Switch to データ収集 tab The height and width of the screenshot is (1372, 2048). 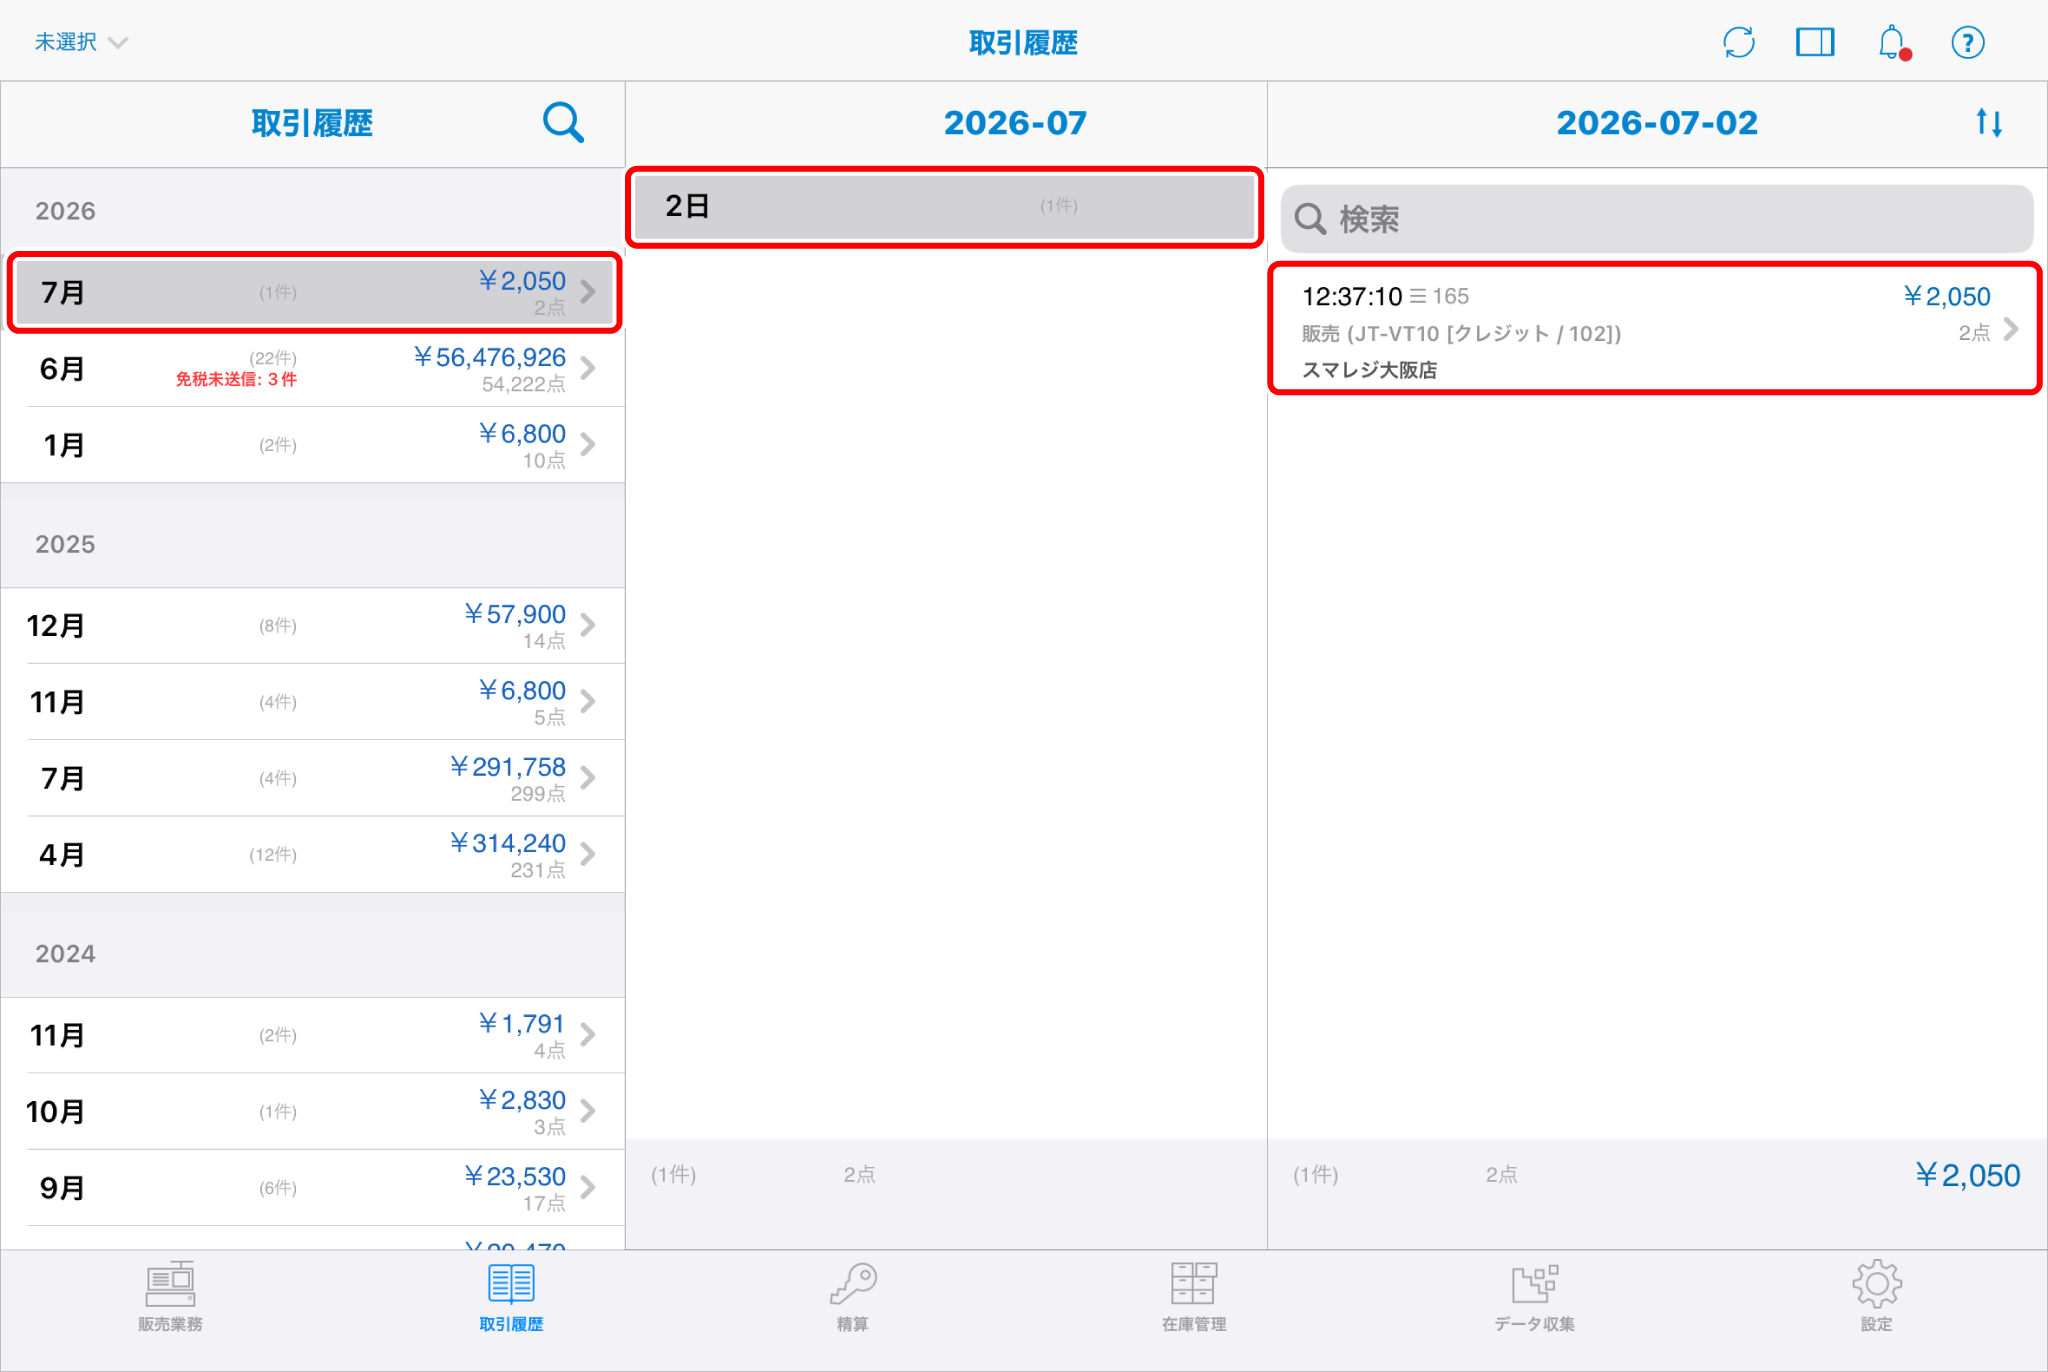1535,1297
